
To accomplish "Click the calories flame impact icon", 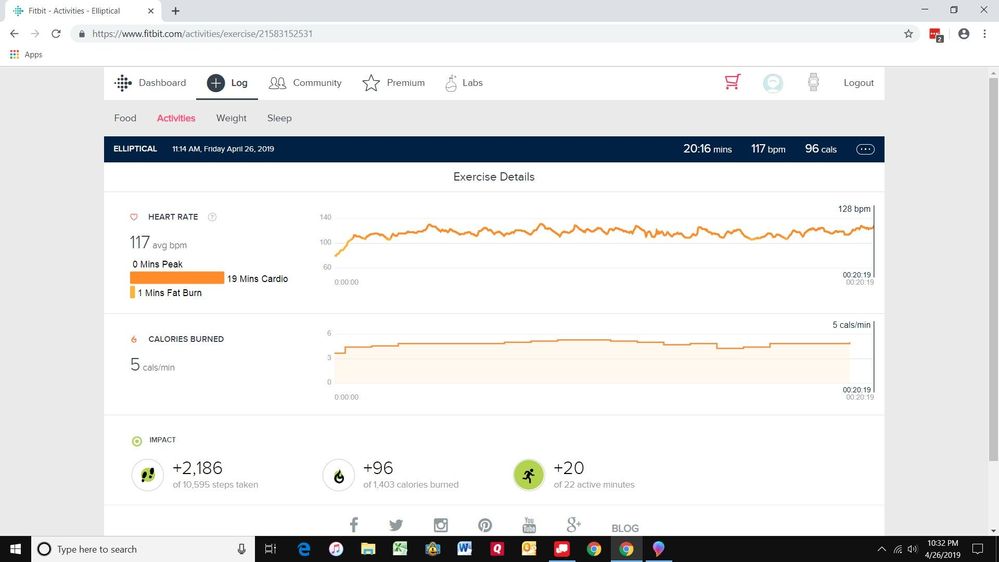I will click(x=338, y=475).
